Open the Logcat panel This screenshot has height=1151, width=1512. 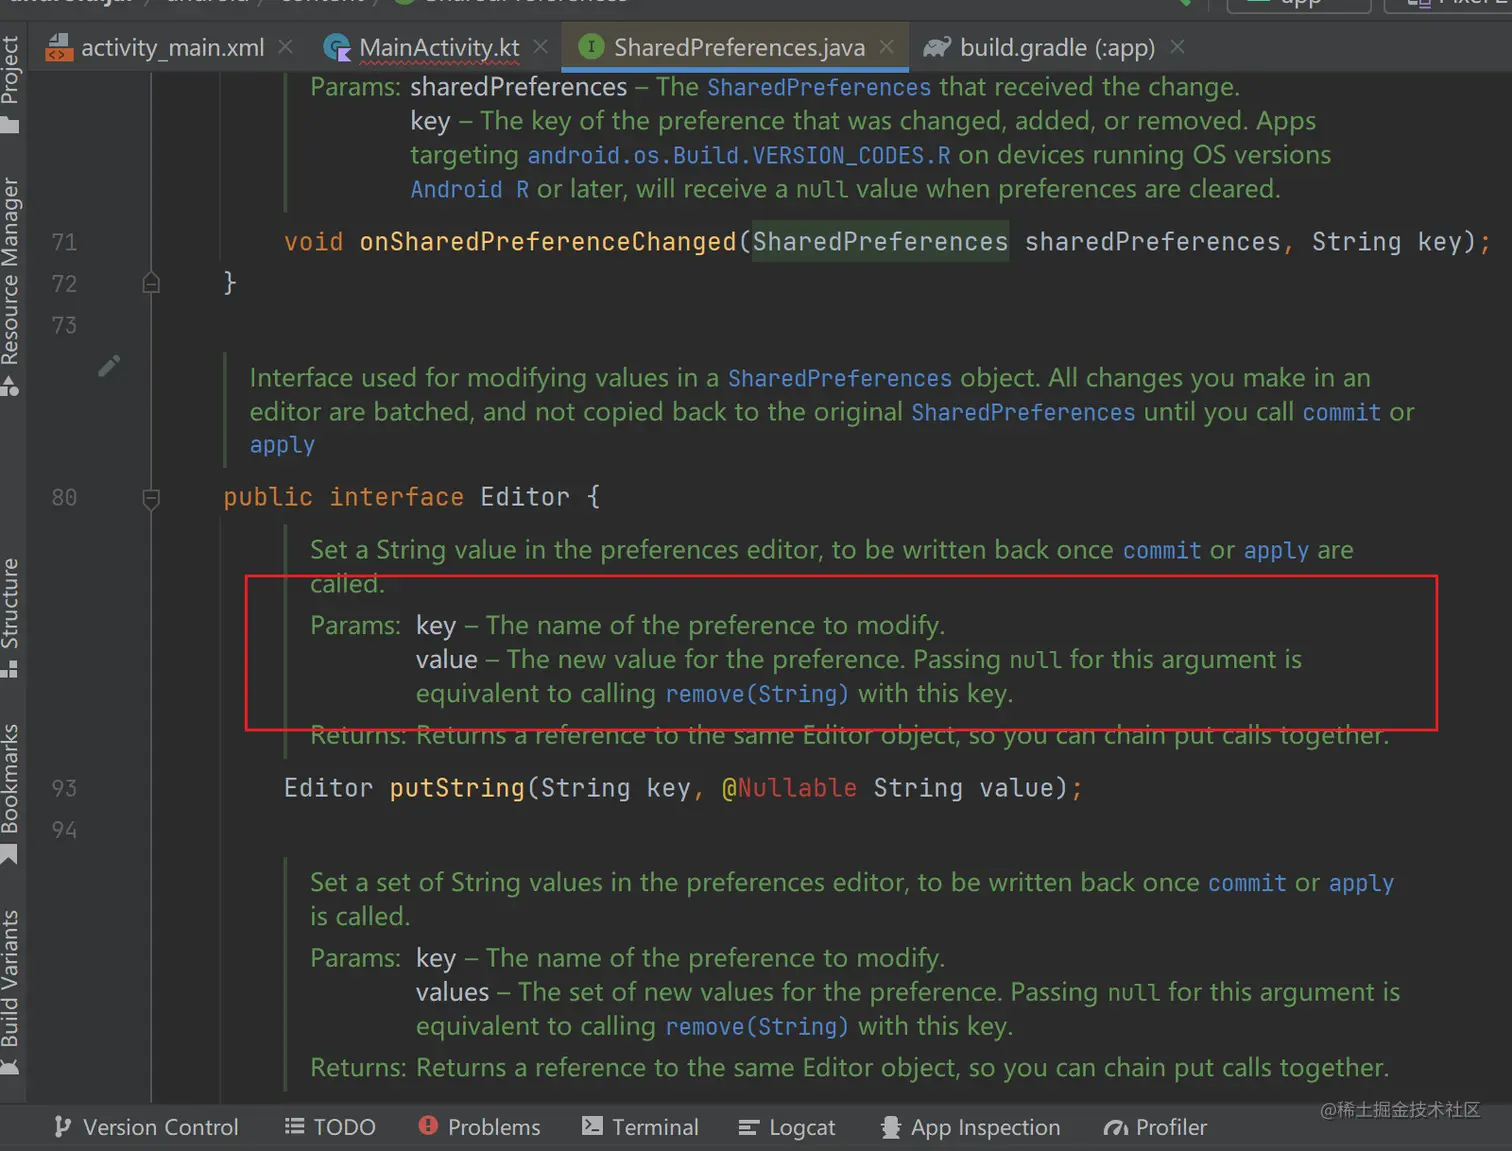pos(786,1127)
